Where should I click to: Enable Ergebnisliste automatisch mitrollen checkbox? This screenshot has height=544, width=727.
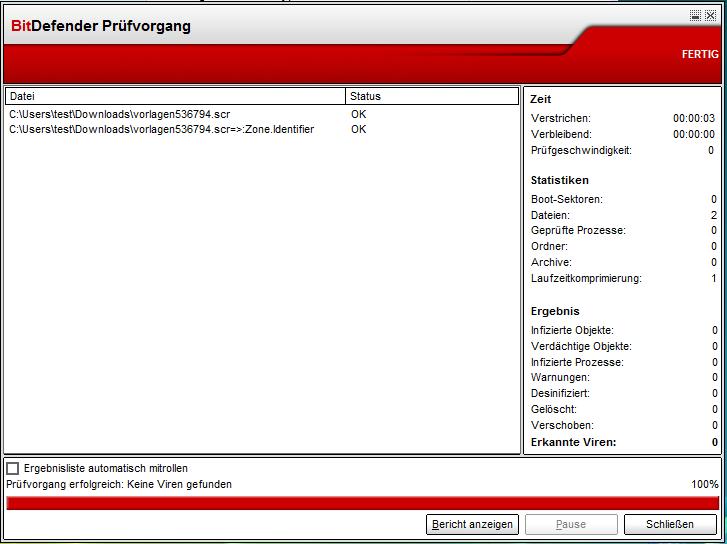tap(13, 468)
